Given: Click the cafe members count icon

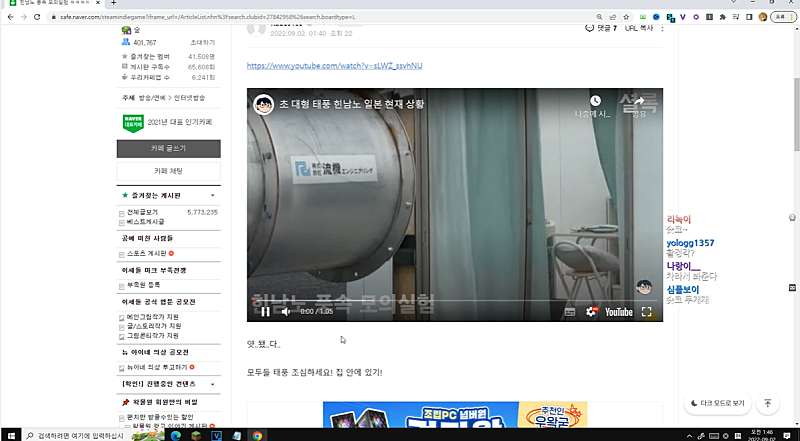Looking at the screenshot, I should [126, 42].
